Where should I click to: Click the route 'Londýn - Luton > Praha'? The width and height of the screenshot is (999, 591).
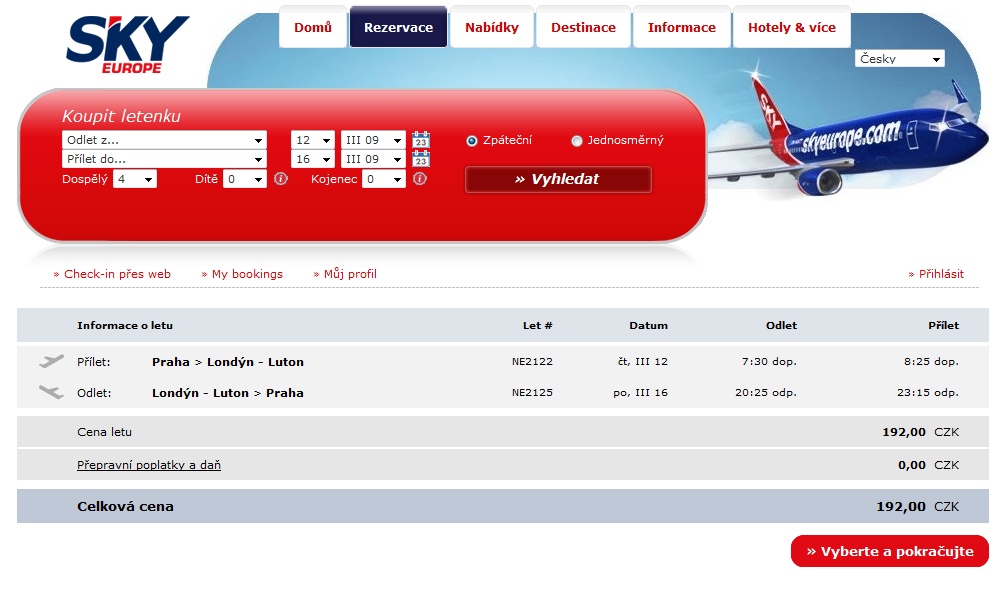coord(228,393)
